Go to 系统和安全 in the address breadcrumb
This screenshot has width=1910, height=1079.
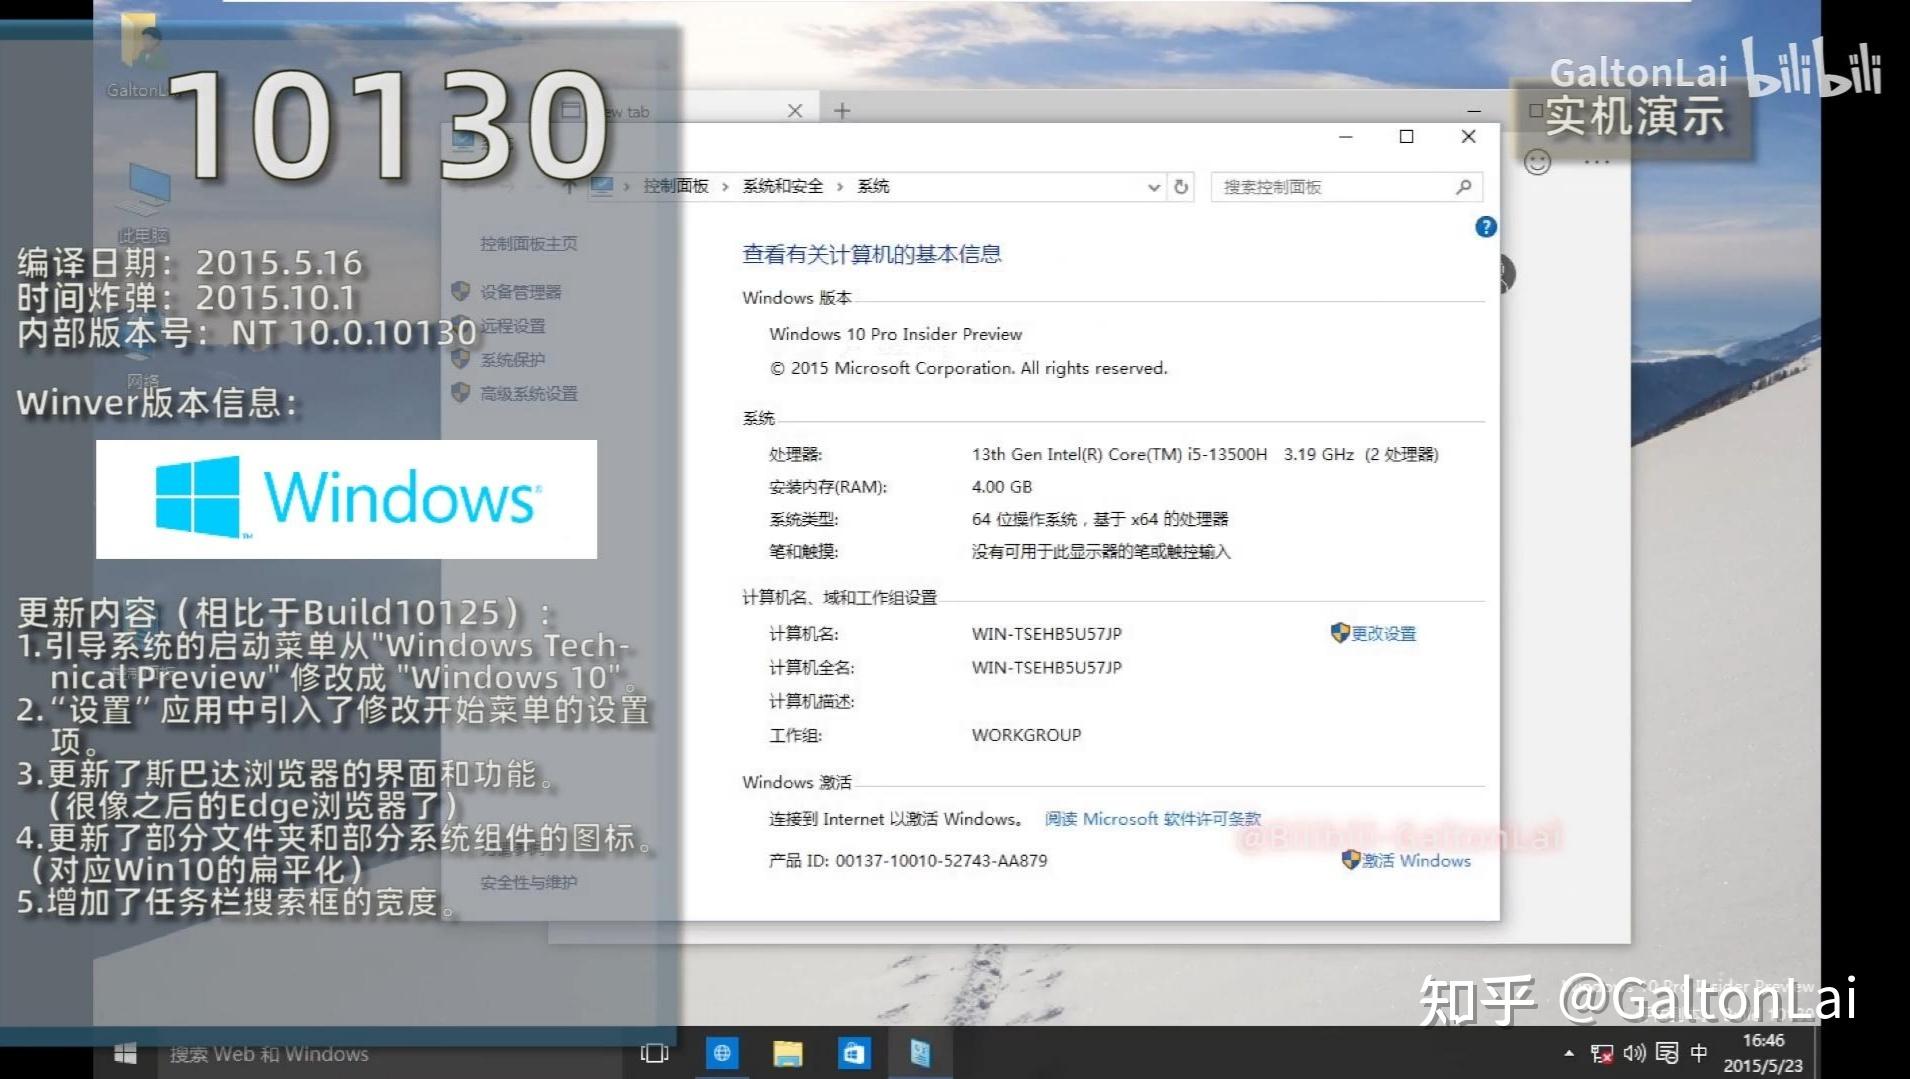click(x=783, y=186)
